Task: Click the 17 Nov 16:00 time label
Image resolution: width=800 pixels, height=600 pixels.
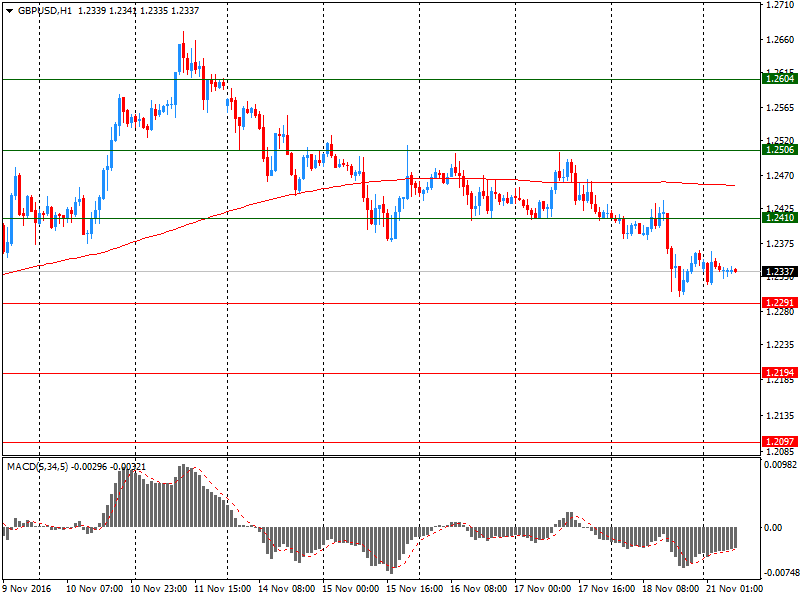Action: [x=606, y=589]
